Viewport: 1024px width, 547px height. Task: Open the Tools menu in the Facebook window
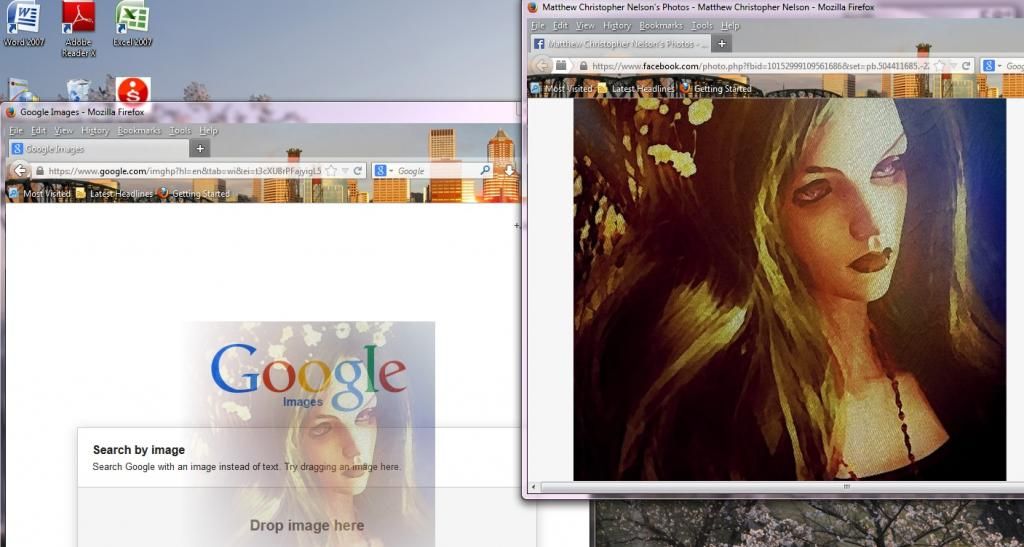[701, 25]
